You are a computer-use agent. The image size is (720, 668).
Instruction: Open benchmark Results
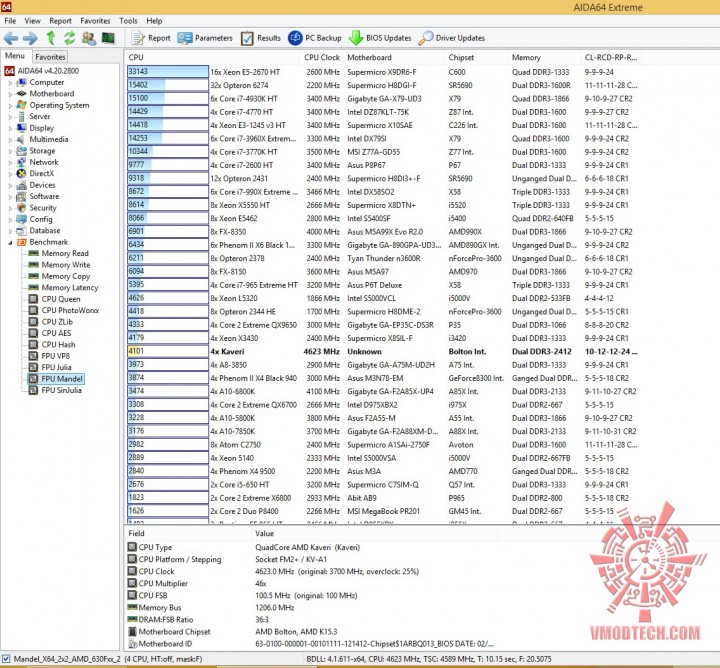[261, 38]
